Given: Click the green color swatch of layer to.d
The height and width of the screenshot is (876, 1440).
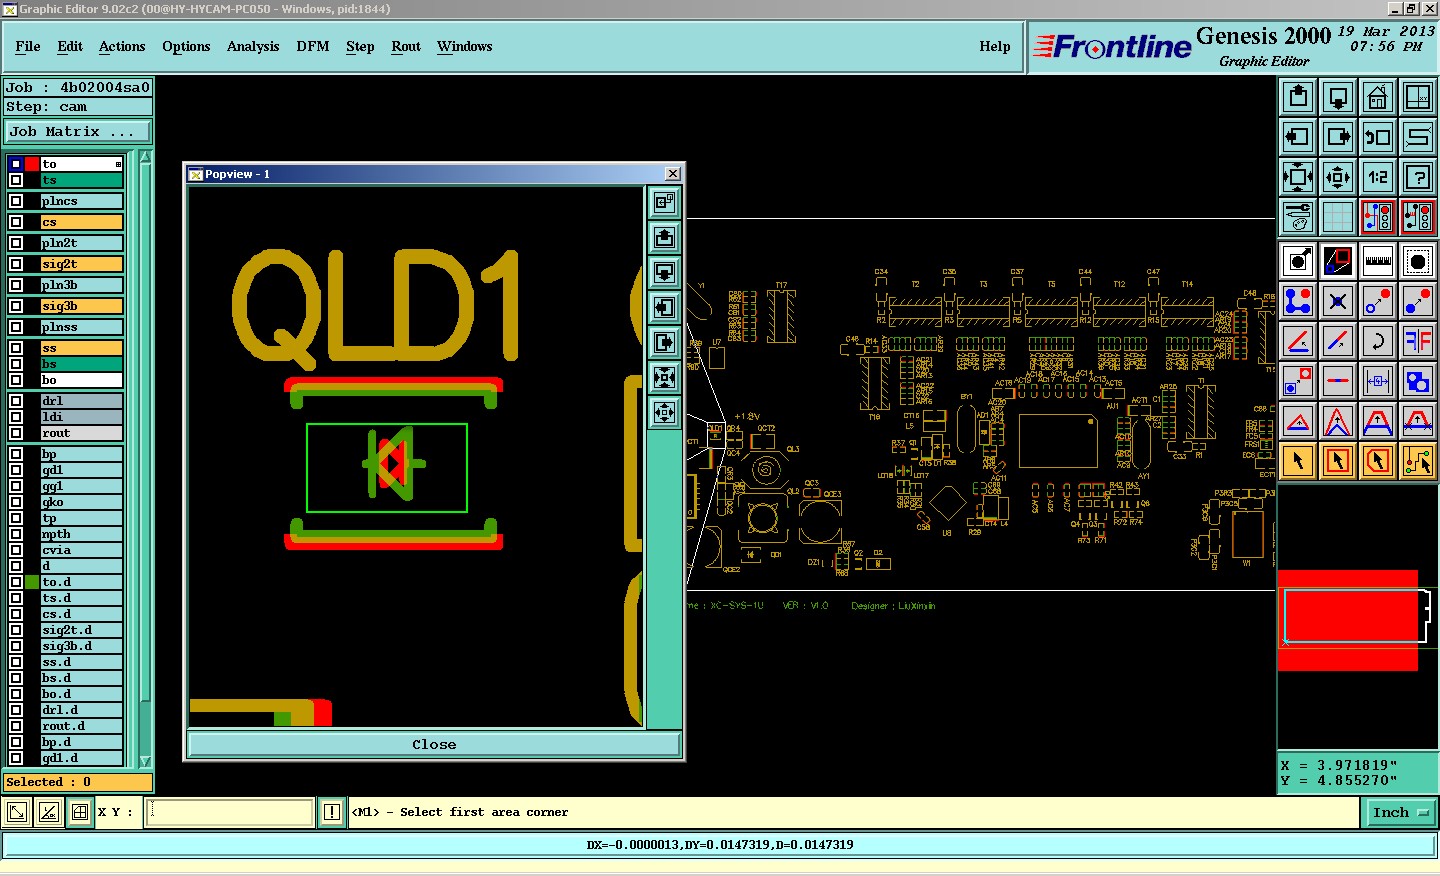Looking at the screenshot, I should tap(32, 582).
